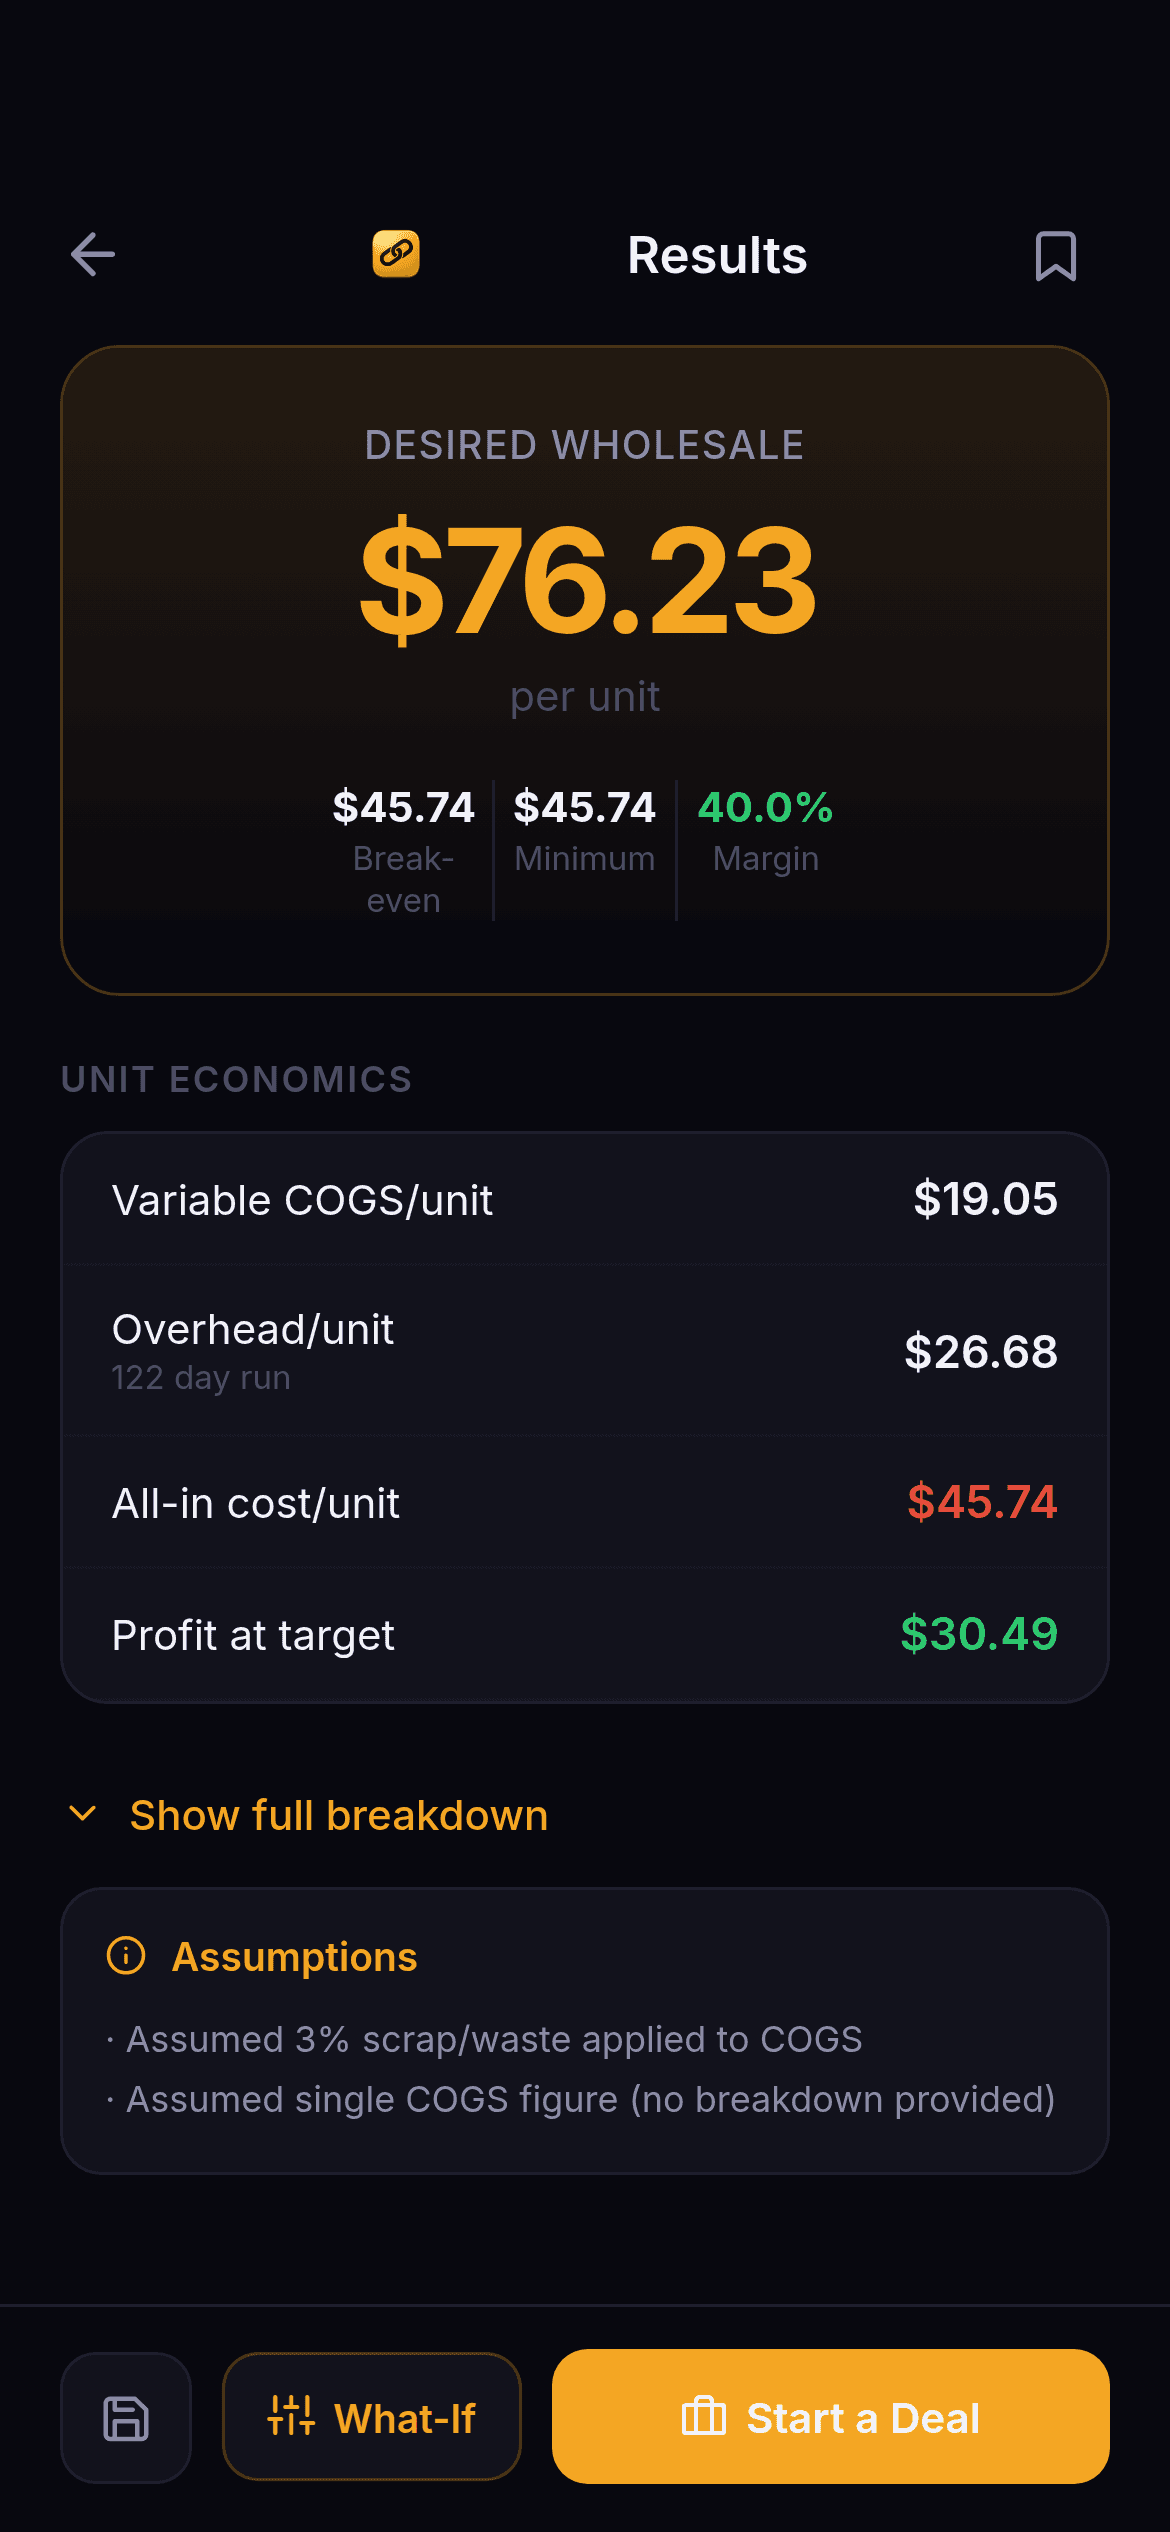
Task: Bookmark these results using the bookmark icon
Action: (x=1055, y=255)
